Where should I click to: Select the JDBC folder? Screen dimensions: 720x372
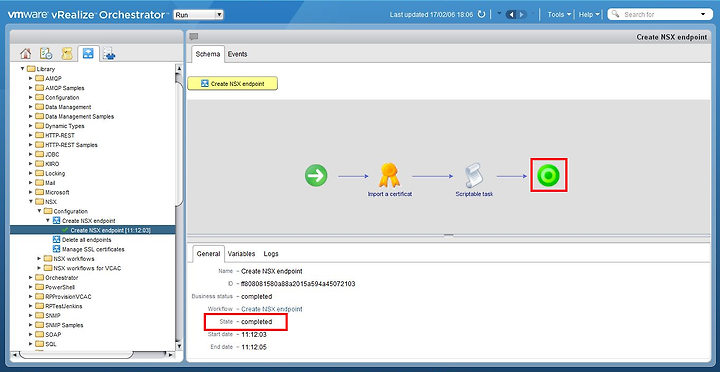tap(52, 154)
